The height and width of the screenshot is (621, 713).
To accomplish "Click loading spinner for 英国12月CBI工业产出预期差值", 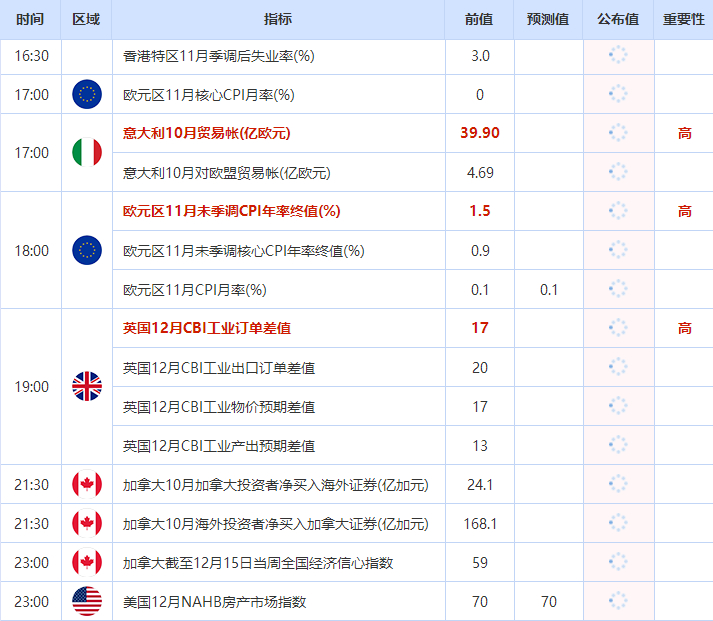I will coord(618,445).
